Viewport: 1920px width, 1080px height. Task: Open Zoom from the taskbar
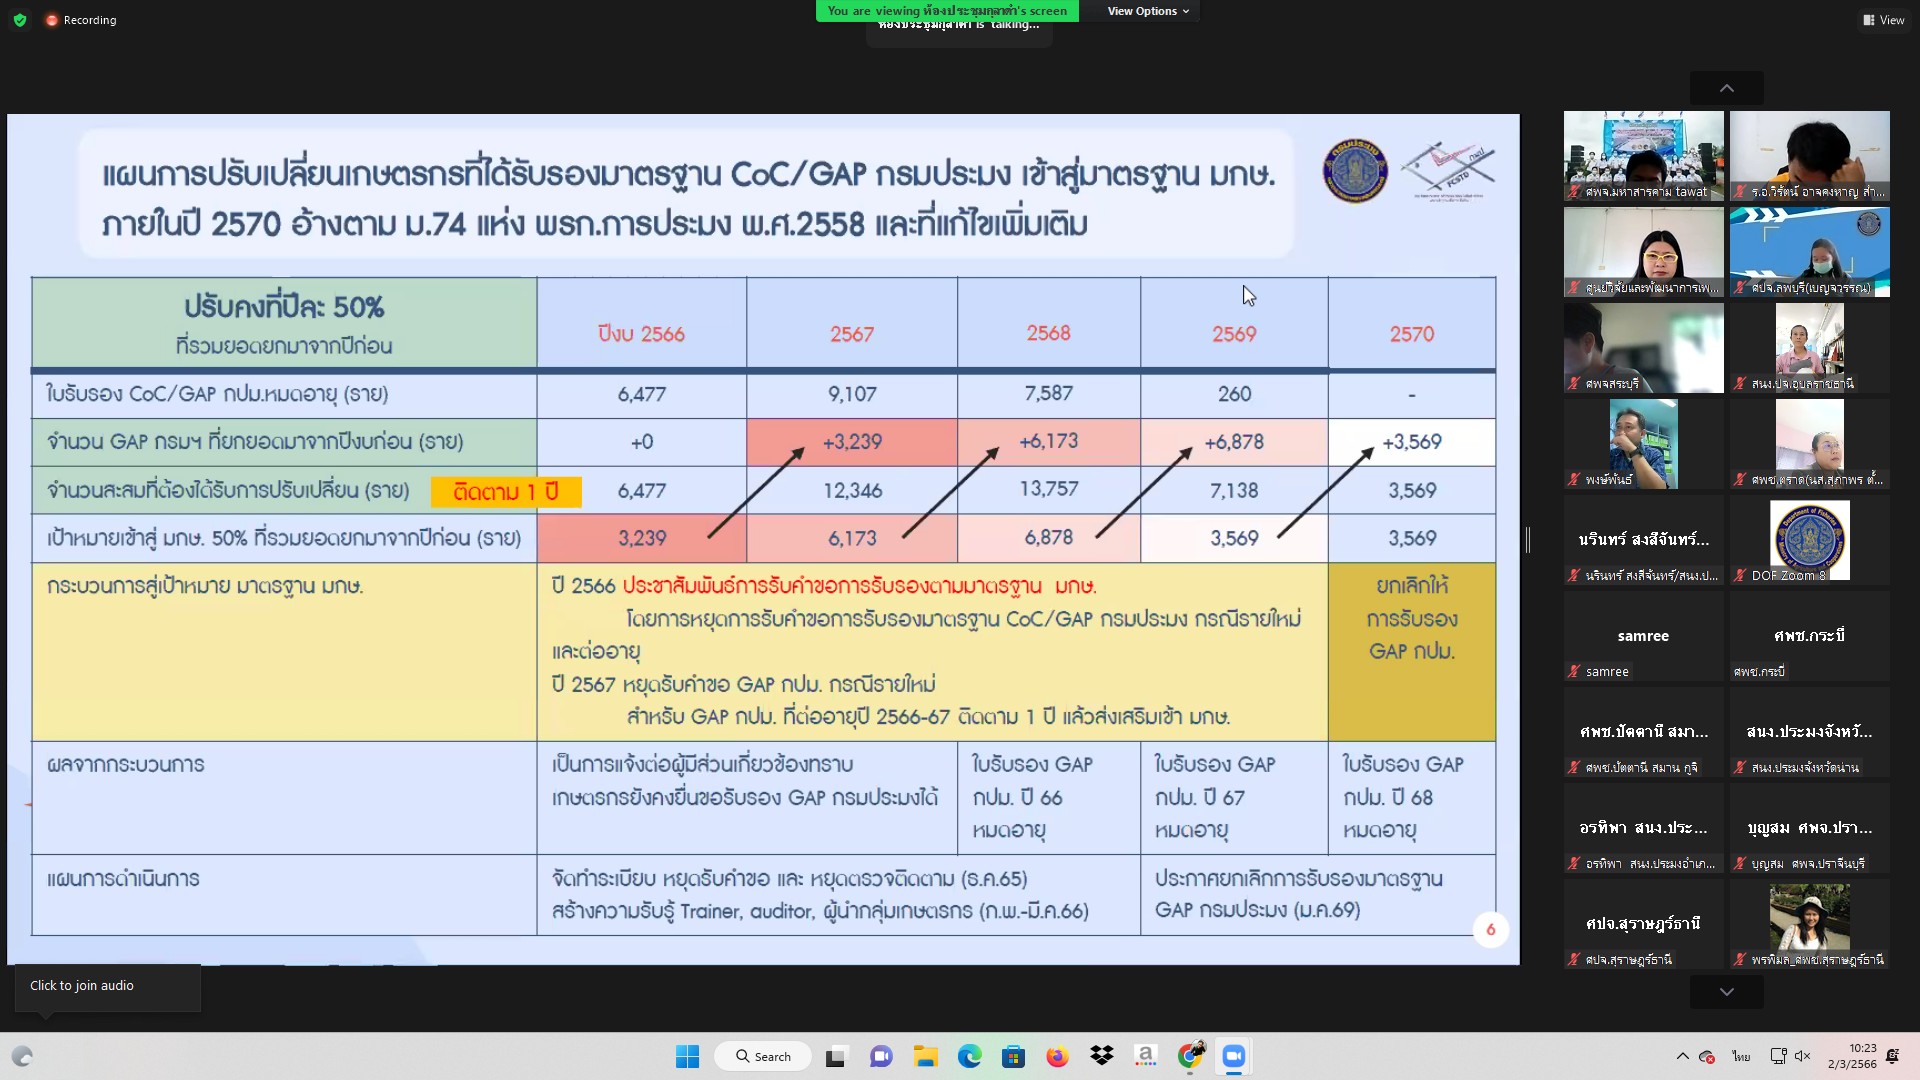[x=1234, y=1056]
